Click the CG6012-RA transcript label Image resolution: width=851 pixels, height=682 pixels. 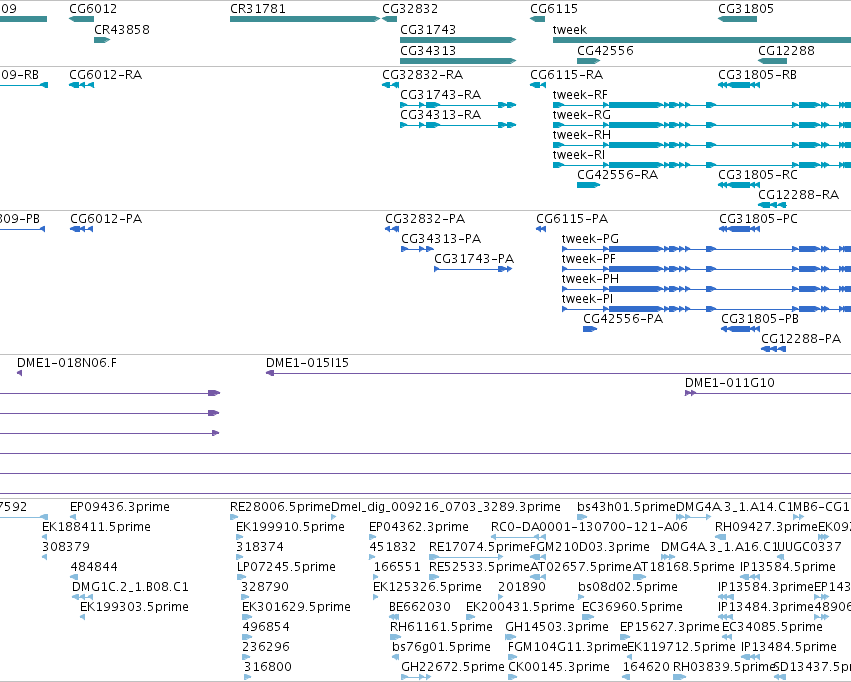pos(106,74)
